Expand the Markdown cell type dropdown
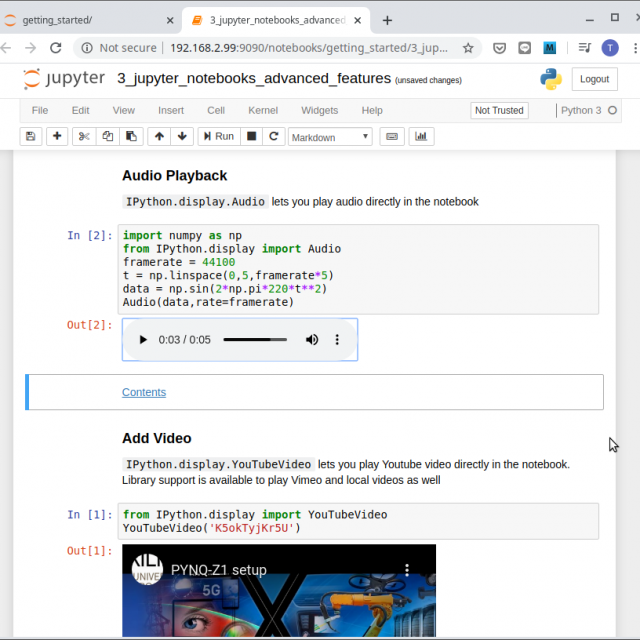640x640 pixels. click(x=330, y=137)
